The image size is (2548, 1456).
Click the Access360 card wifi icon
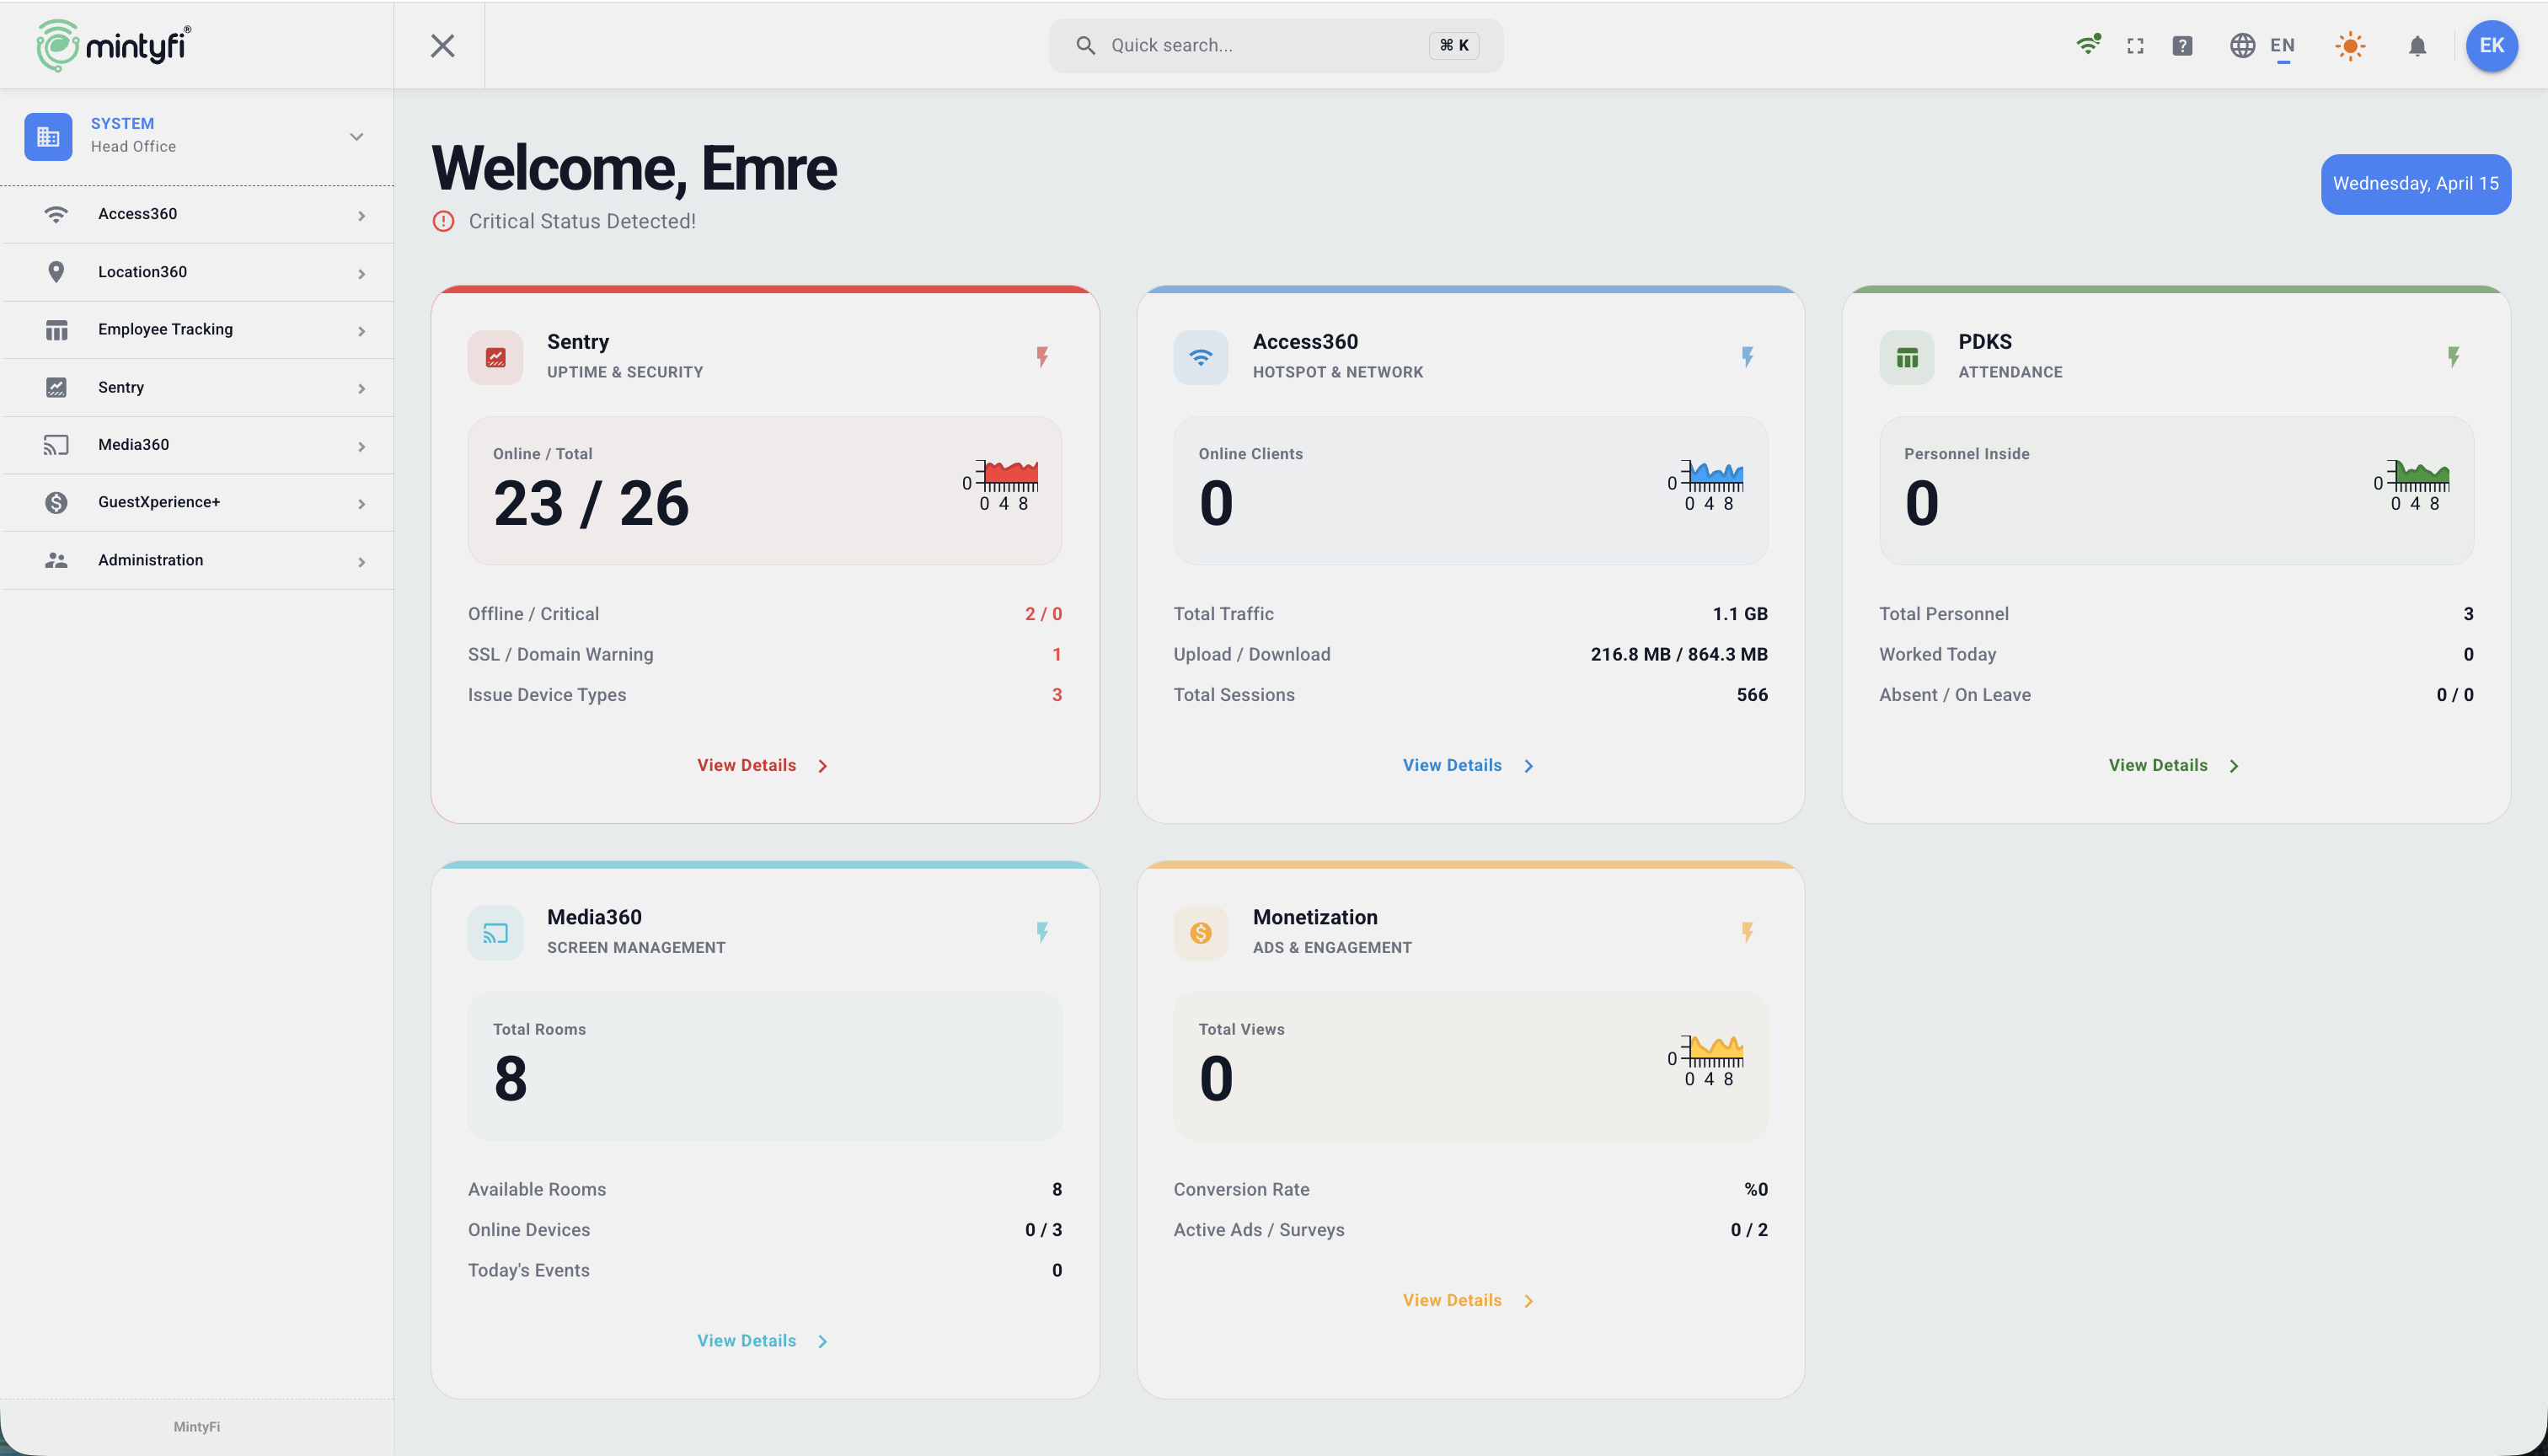[x=1201, y=357]
